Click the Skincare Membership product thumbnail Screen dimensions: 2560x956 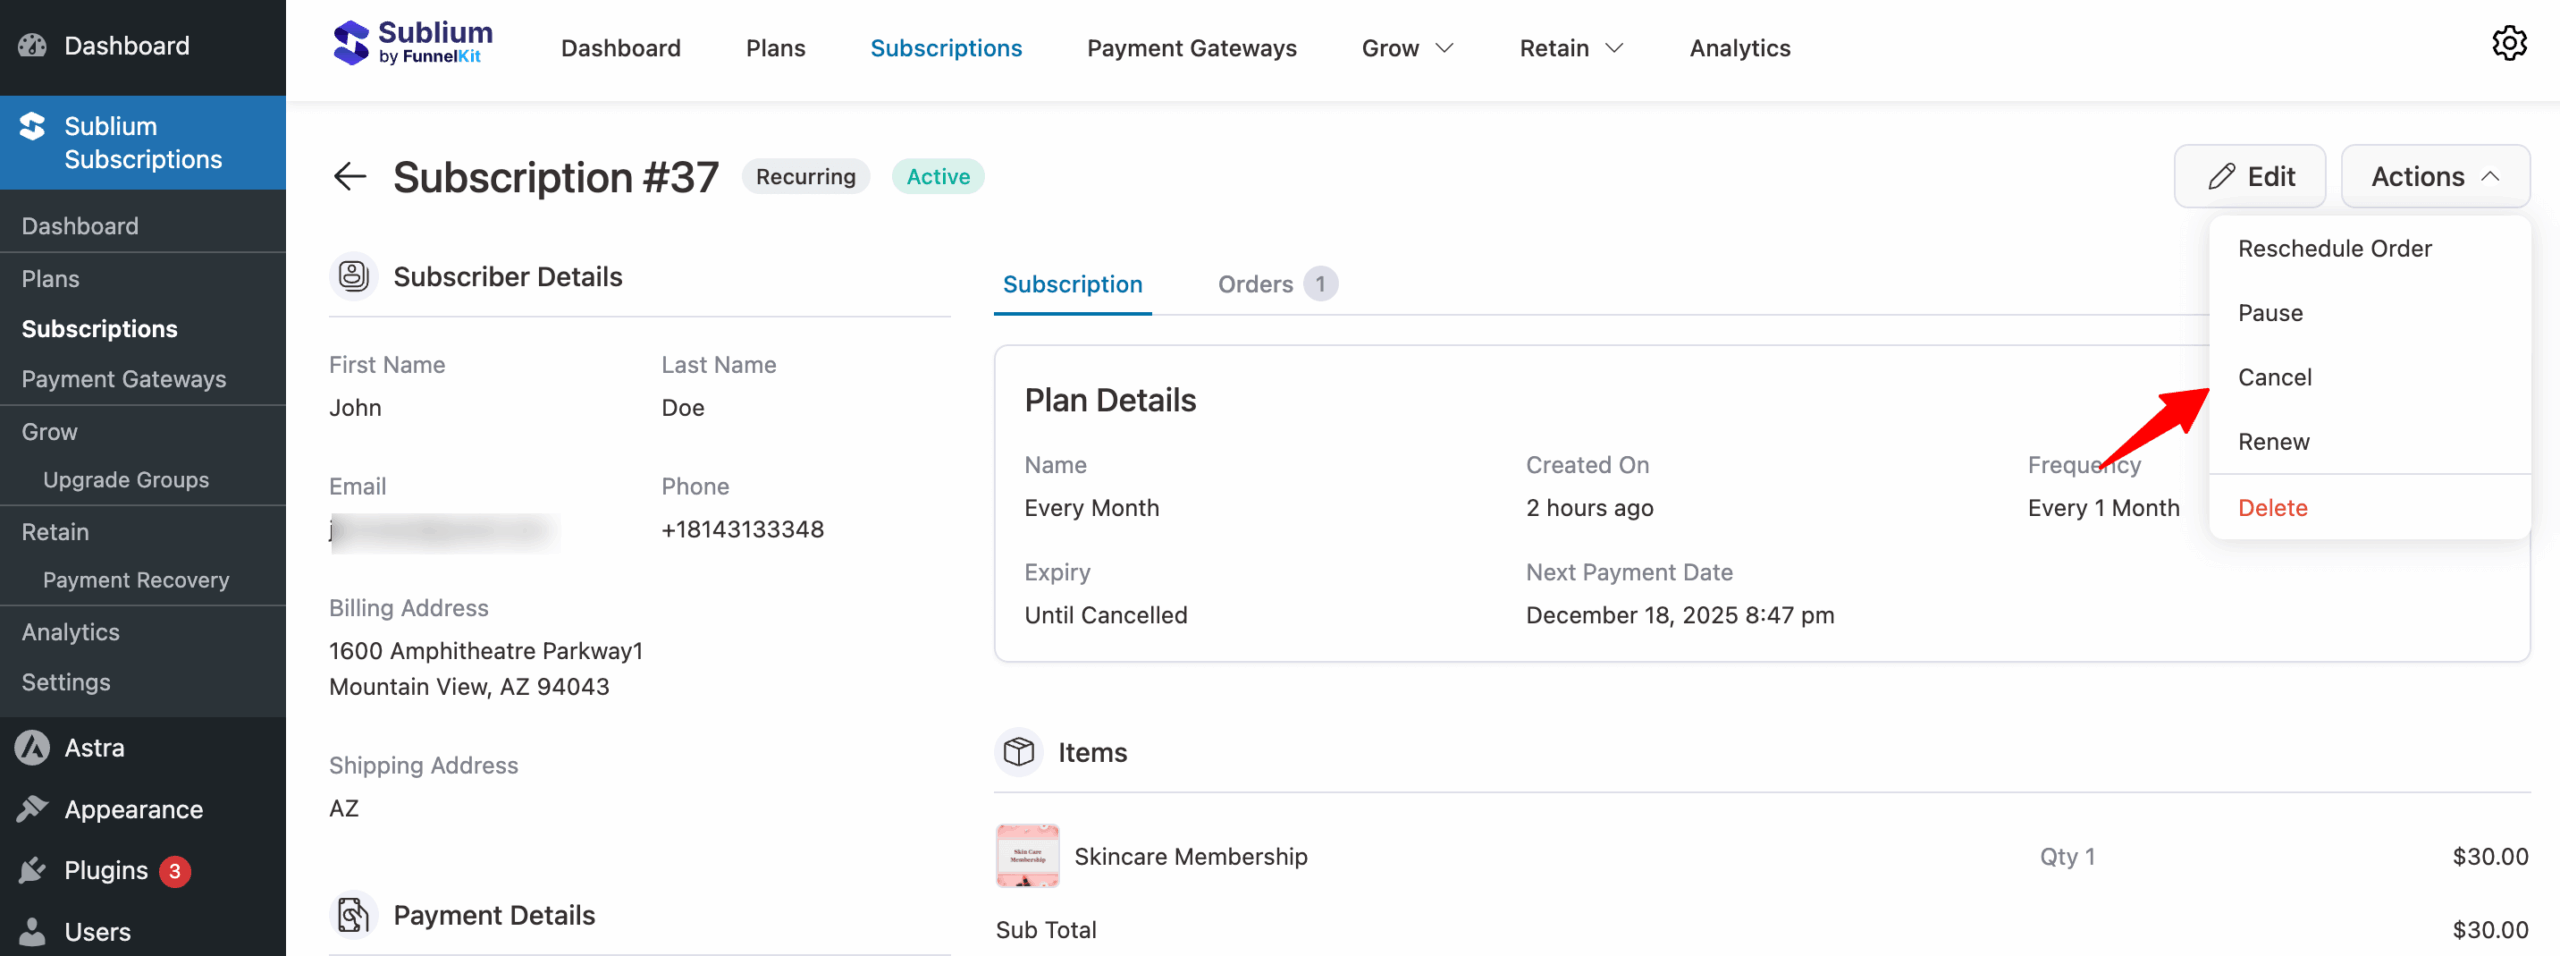1026,856
